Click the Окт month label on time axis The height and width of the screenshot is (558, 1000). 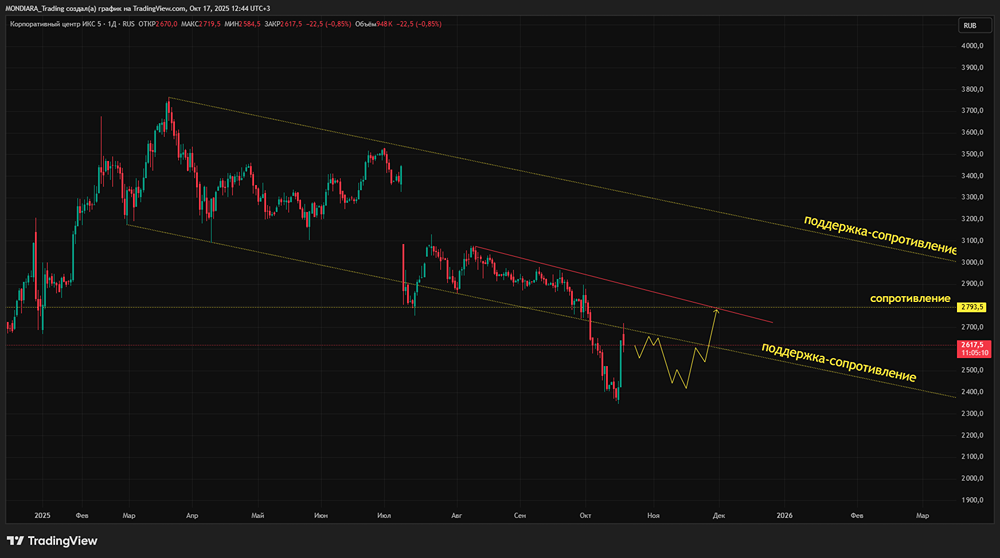coord(585,515)
